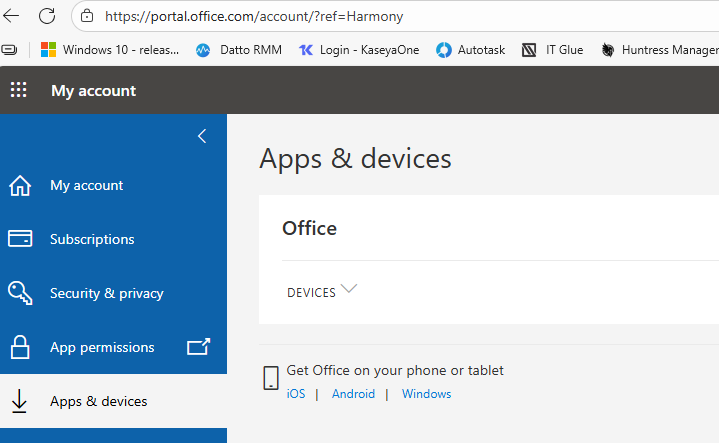Open the Windows 10 release bookmark

(110, 50)
